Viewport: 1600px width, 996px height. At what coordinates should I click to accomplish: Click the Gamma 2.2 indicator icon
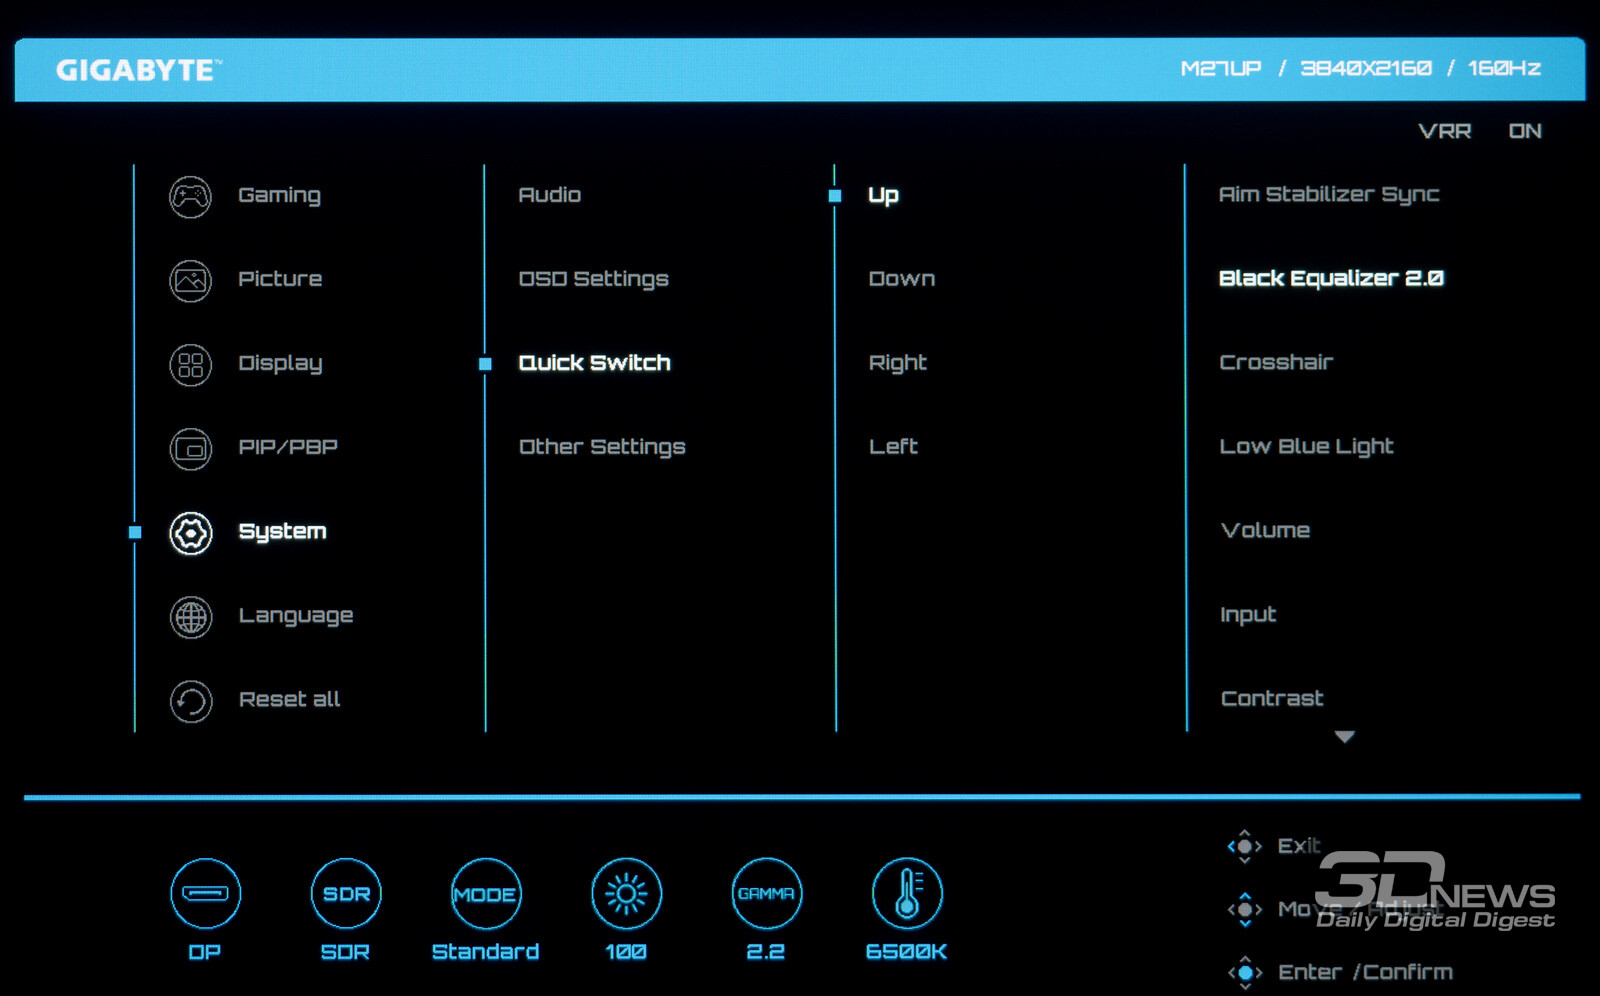(766, 893)
